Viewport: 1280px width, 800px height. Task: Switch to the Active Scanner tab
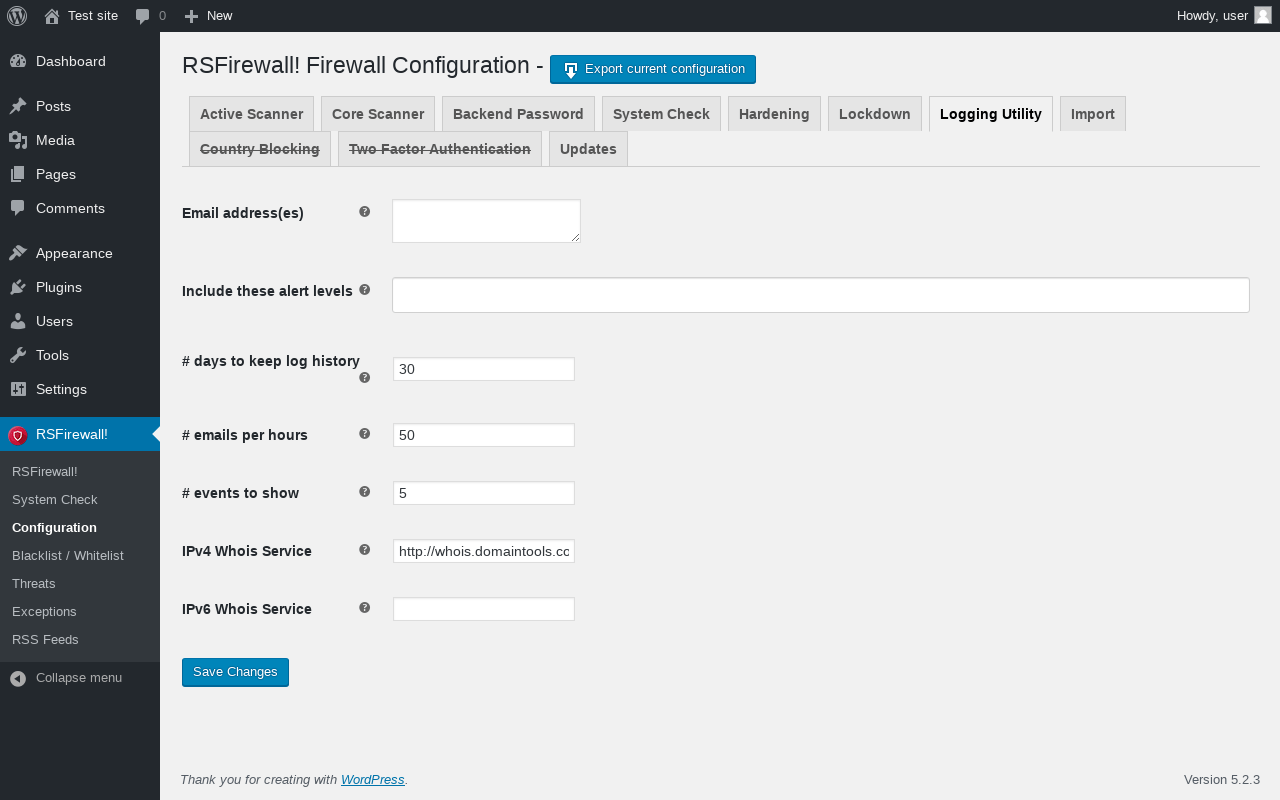pyautogui.click(x=251, y=114)
